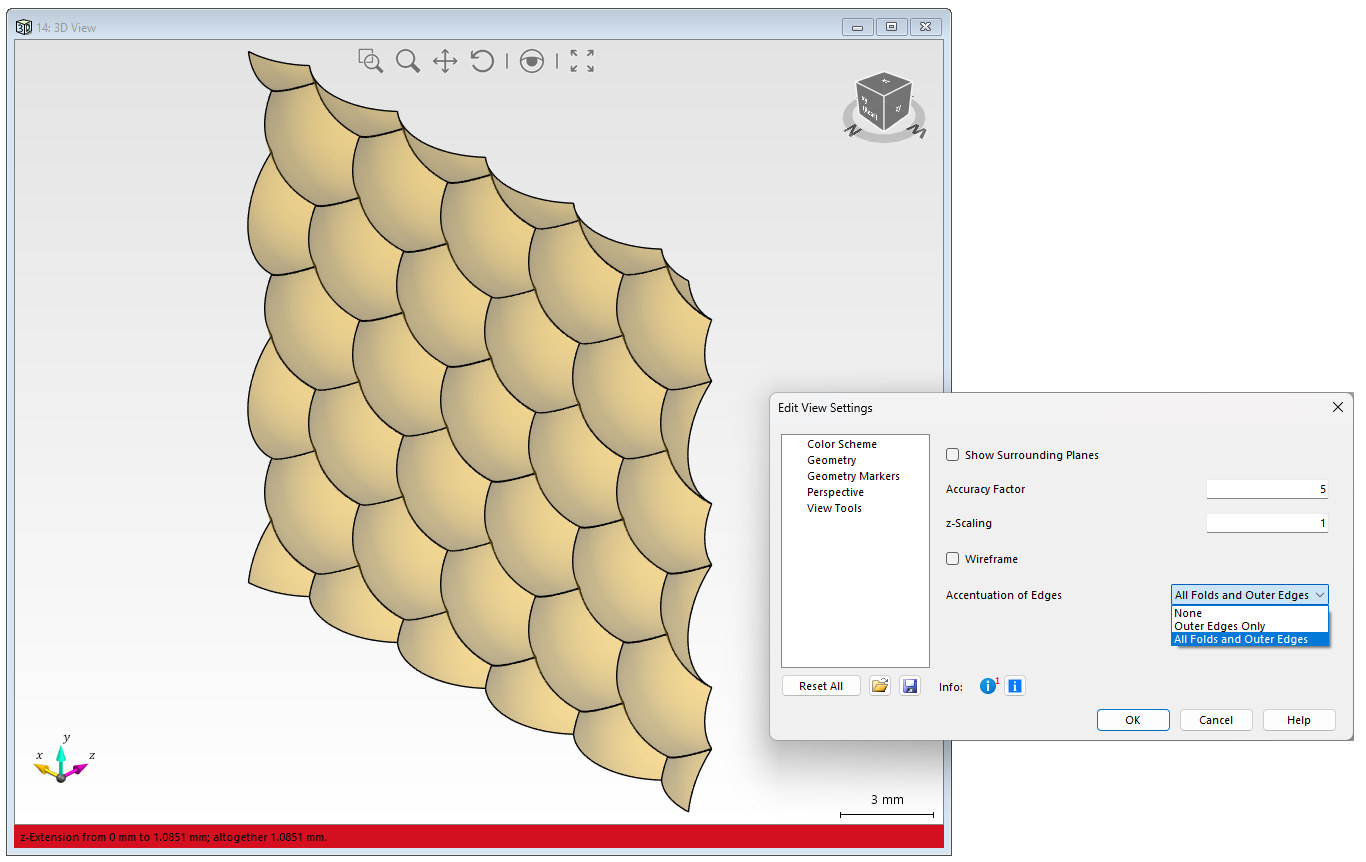The image size is (1366, 862).
Task: Choose Outer Edges Only option
Action: tap(1250, 626)
